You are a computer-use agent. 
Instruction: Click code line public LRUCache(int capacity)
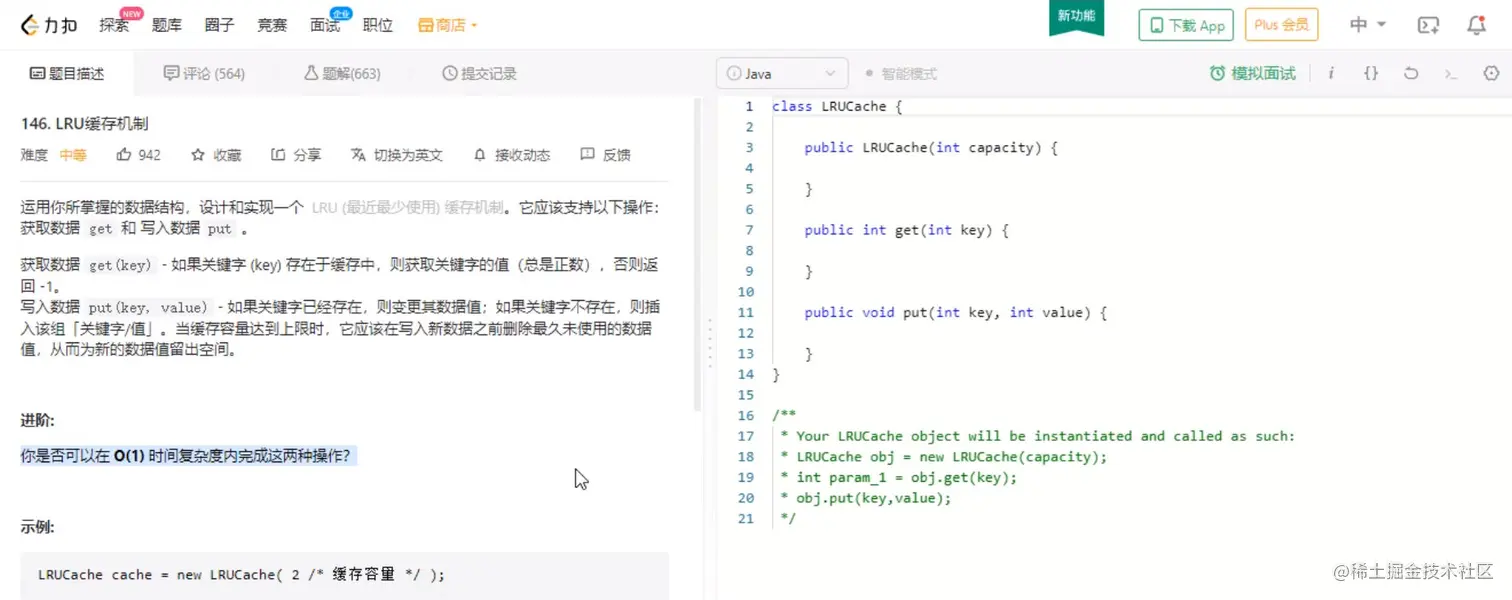[x=931, y=147]
